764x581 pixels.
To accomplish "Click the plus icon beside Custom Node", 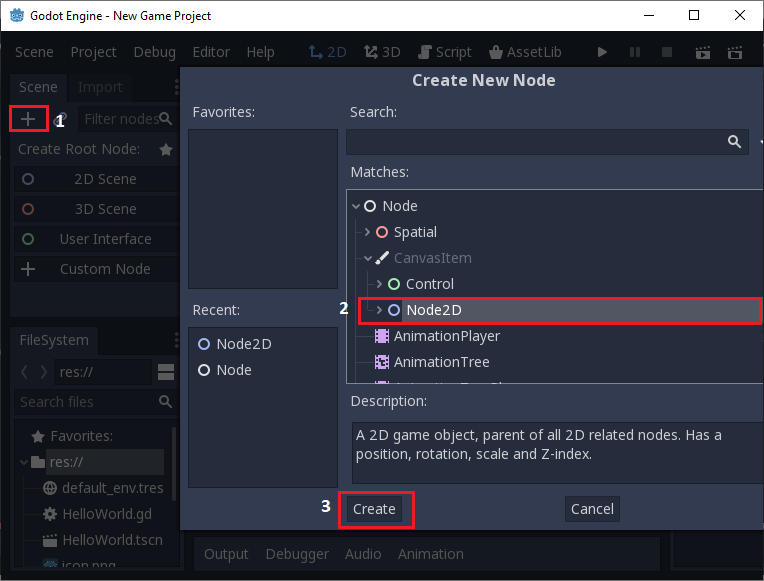I will coord(28,269).
